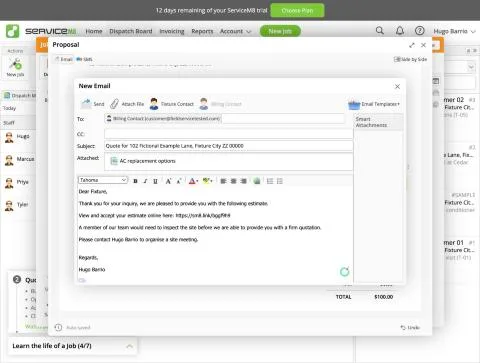This screenshot has width=480, height=363.
Task: Click the estimate link in the email body
Action: pyautogui.click(x=203, y=216)
